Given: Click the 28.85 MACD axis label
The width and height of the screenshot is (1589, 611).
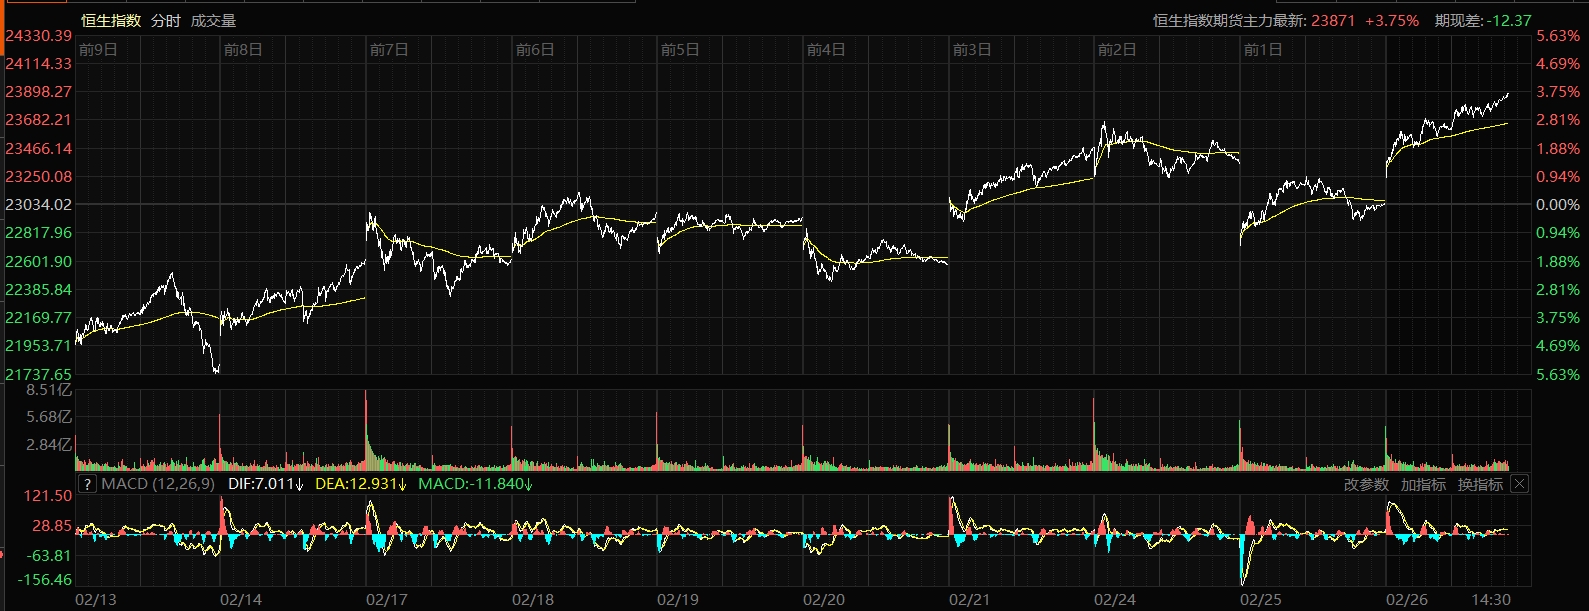Looking at the screenshot, I should (53, 525).
